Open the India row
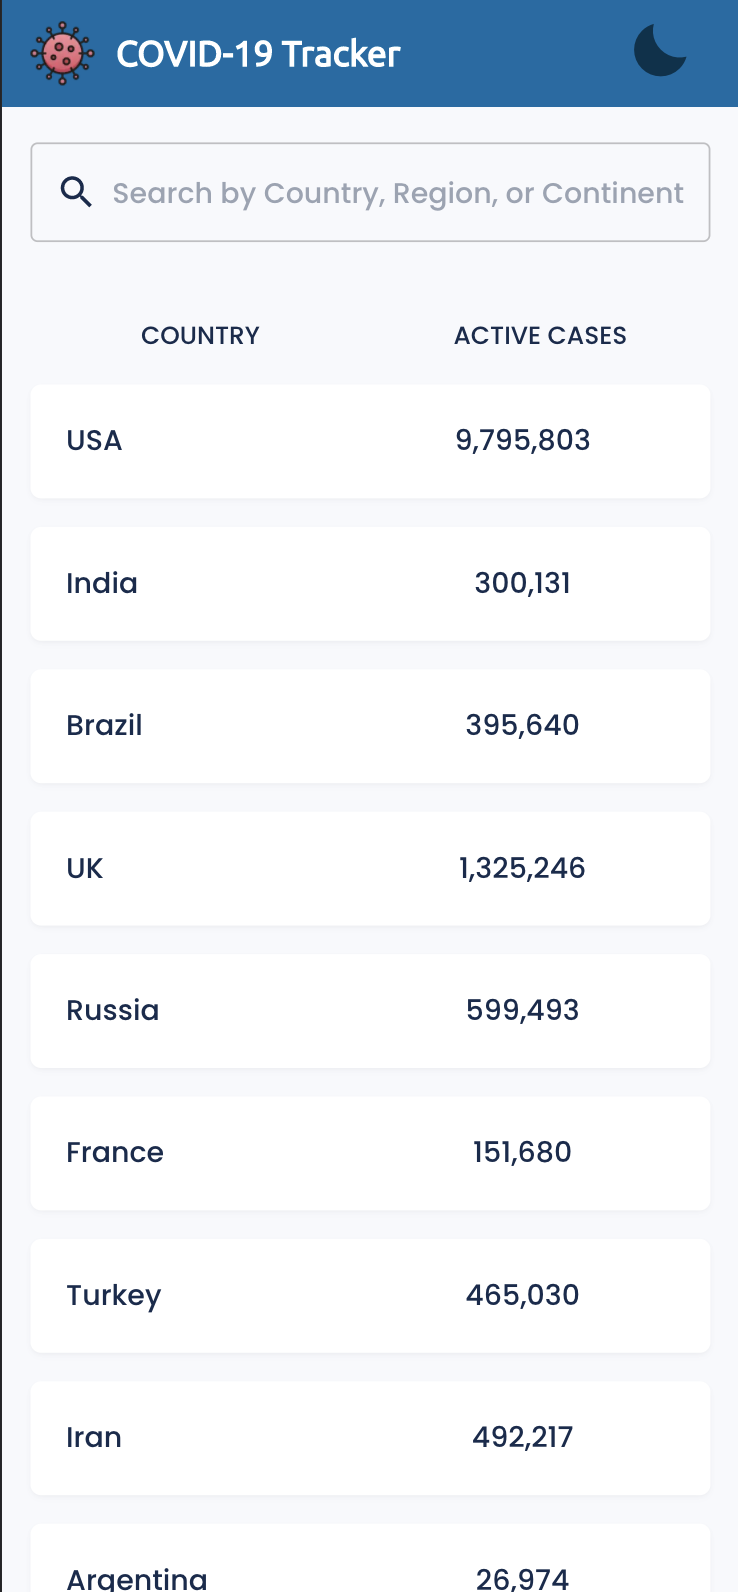This screenshot has width=738, height=1592. tap(370, 584)
